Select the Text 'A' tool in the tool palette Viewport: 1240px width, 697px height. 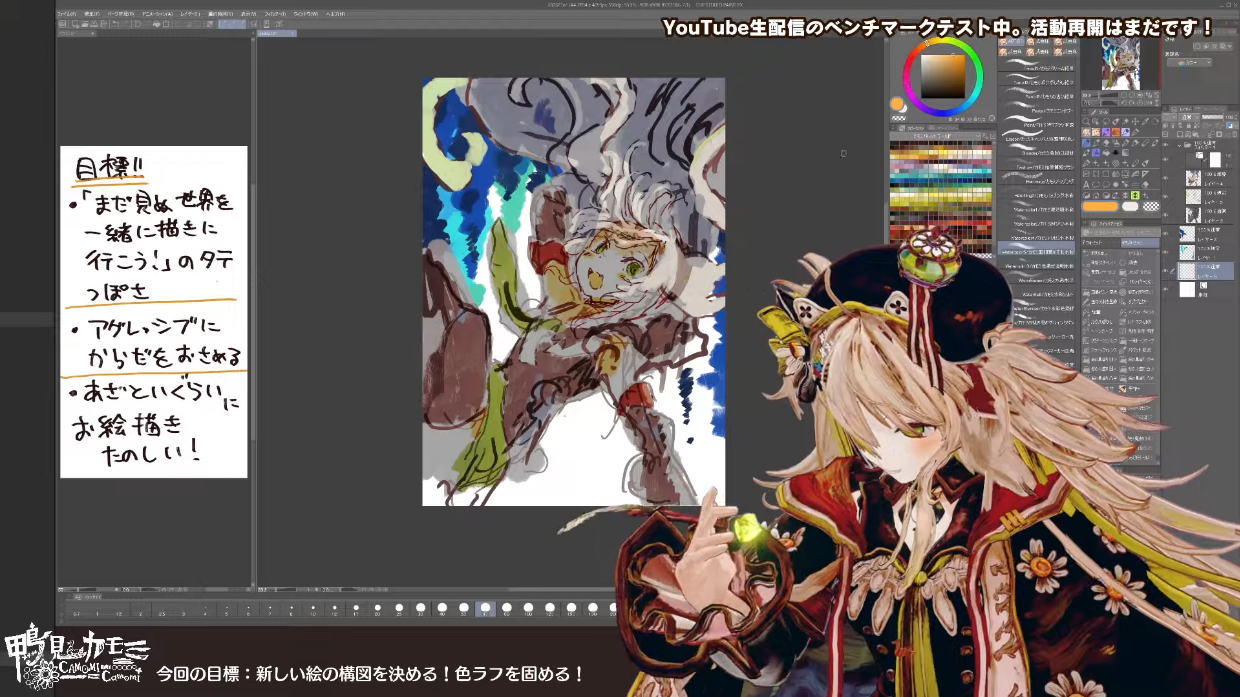coord(1086,185)
